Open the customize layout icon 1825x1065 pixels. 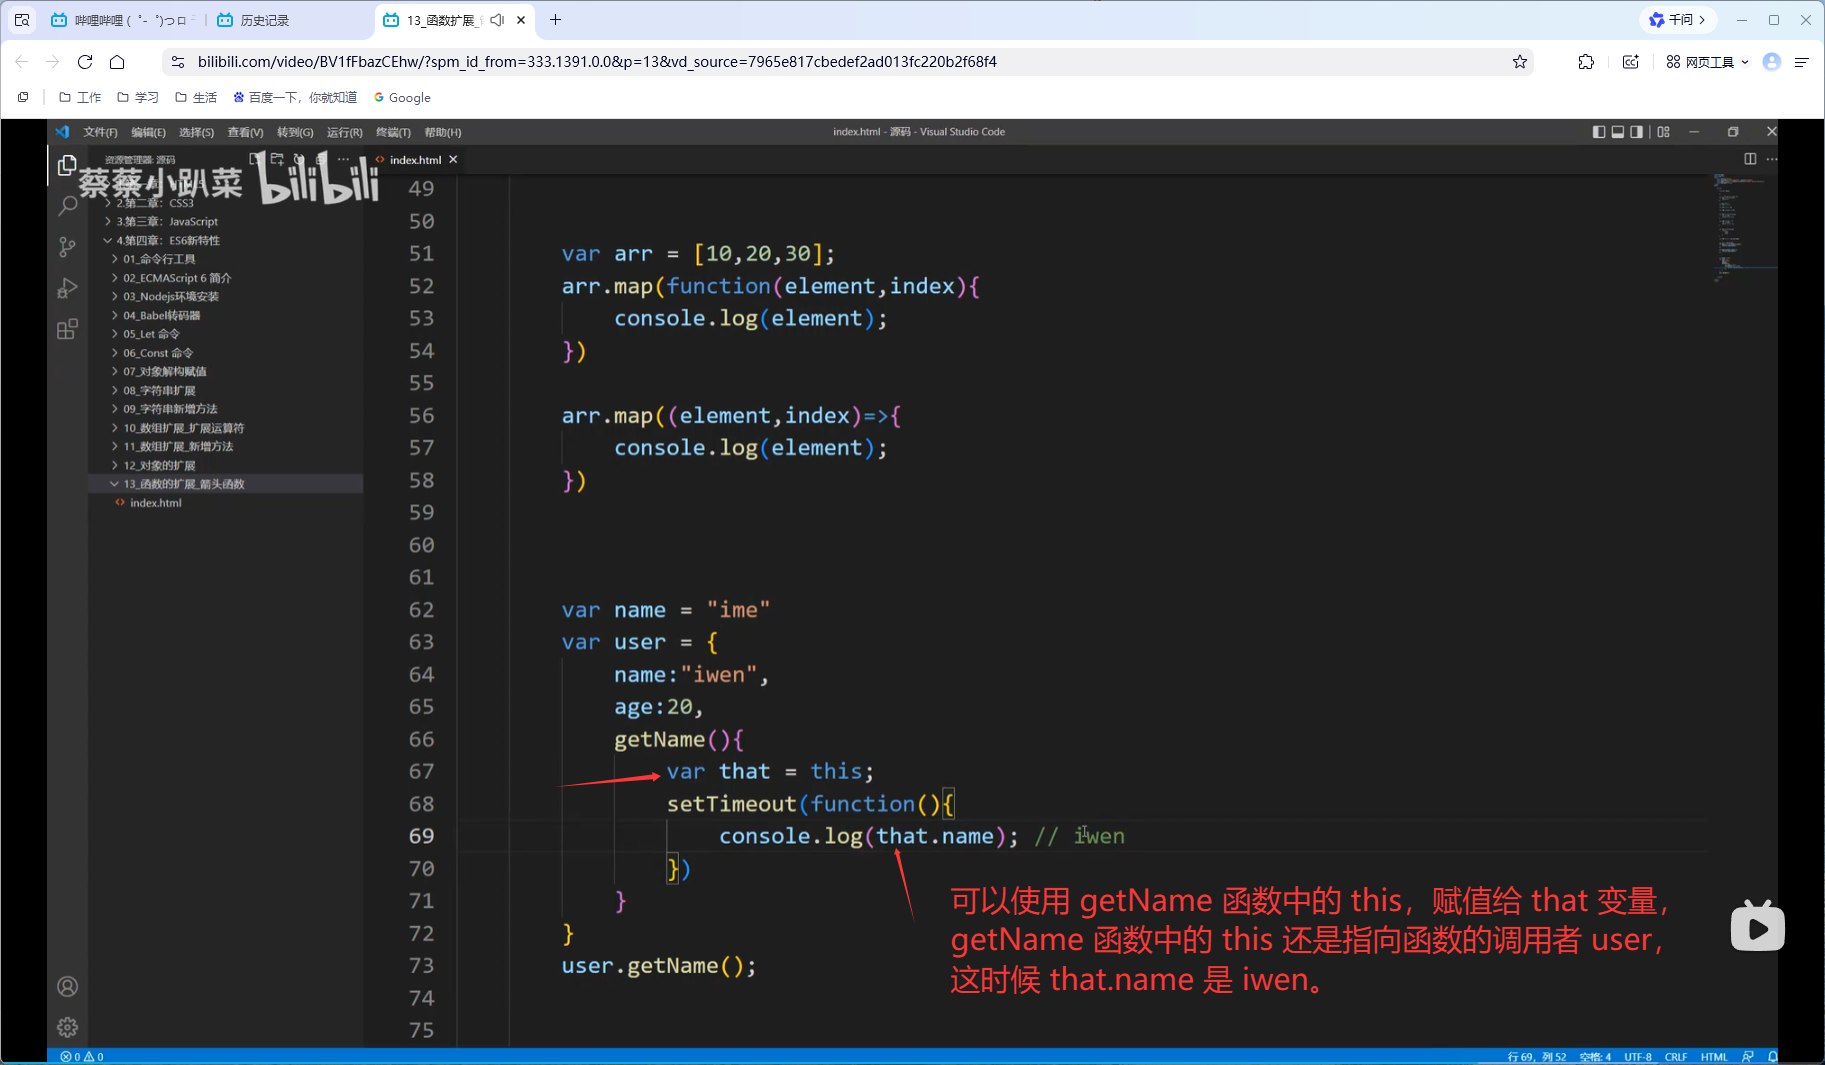(x=1664, y=132)
